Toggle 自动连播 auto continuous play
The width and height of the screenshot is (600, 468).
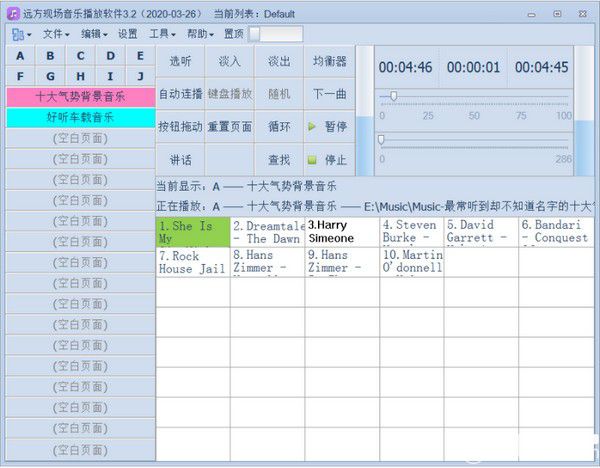point(180,94)
